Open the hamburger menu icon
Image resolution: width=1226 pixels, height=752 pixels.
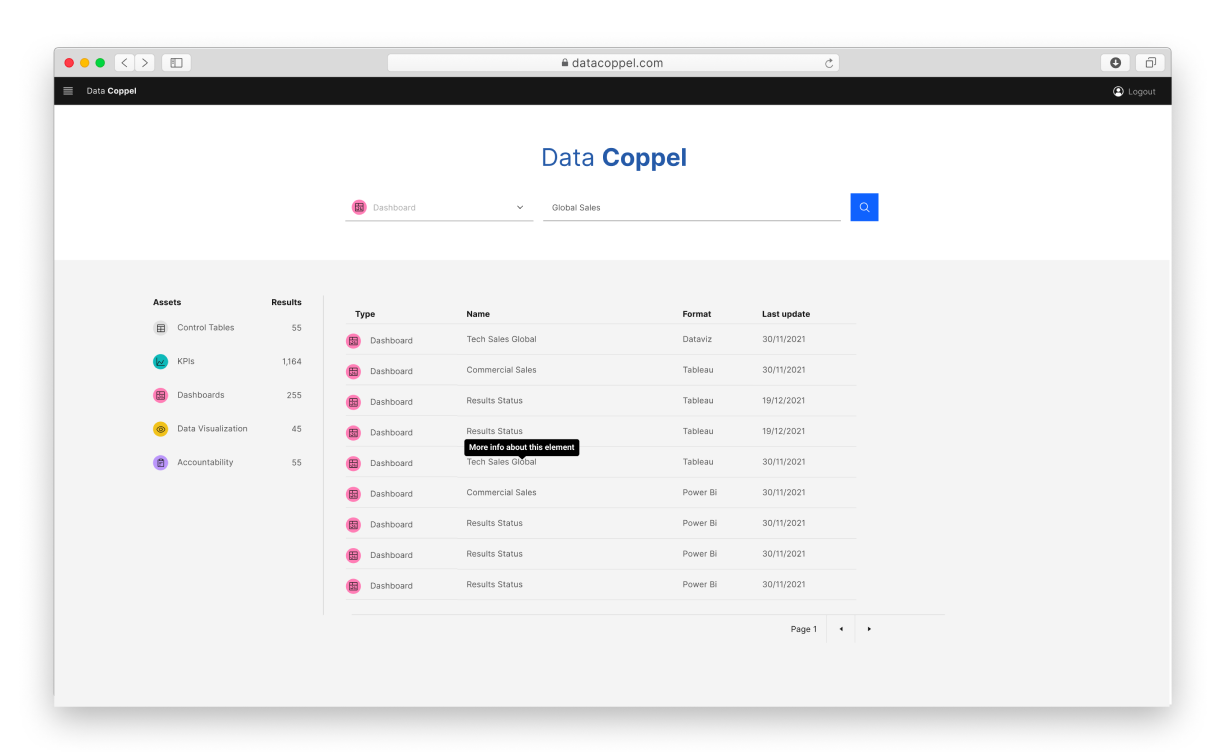[x=68, y=91]
